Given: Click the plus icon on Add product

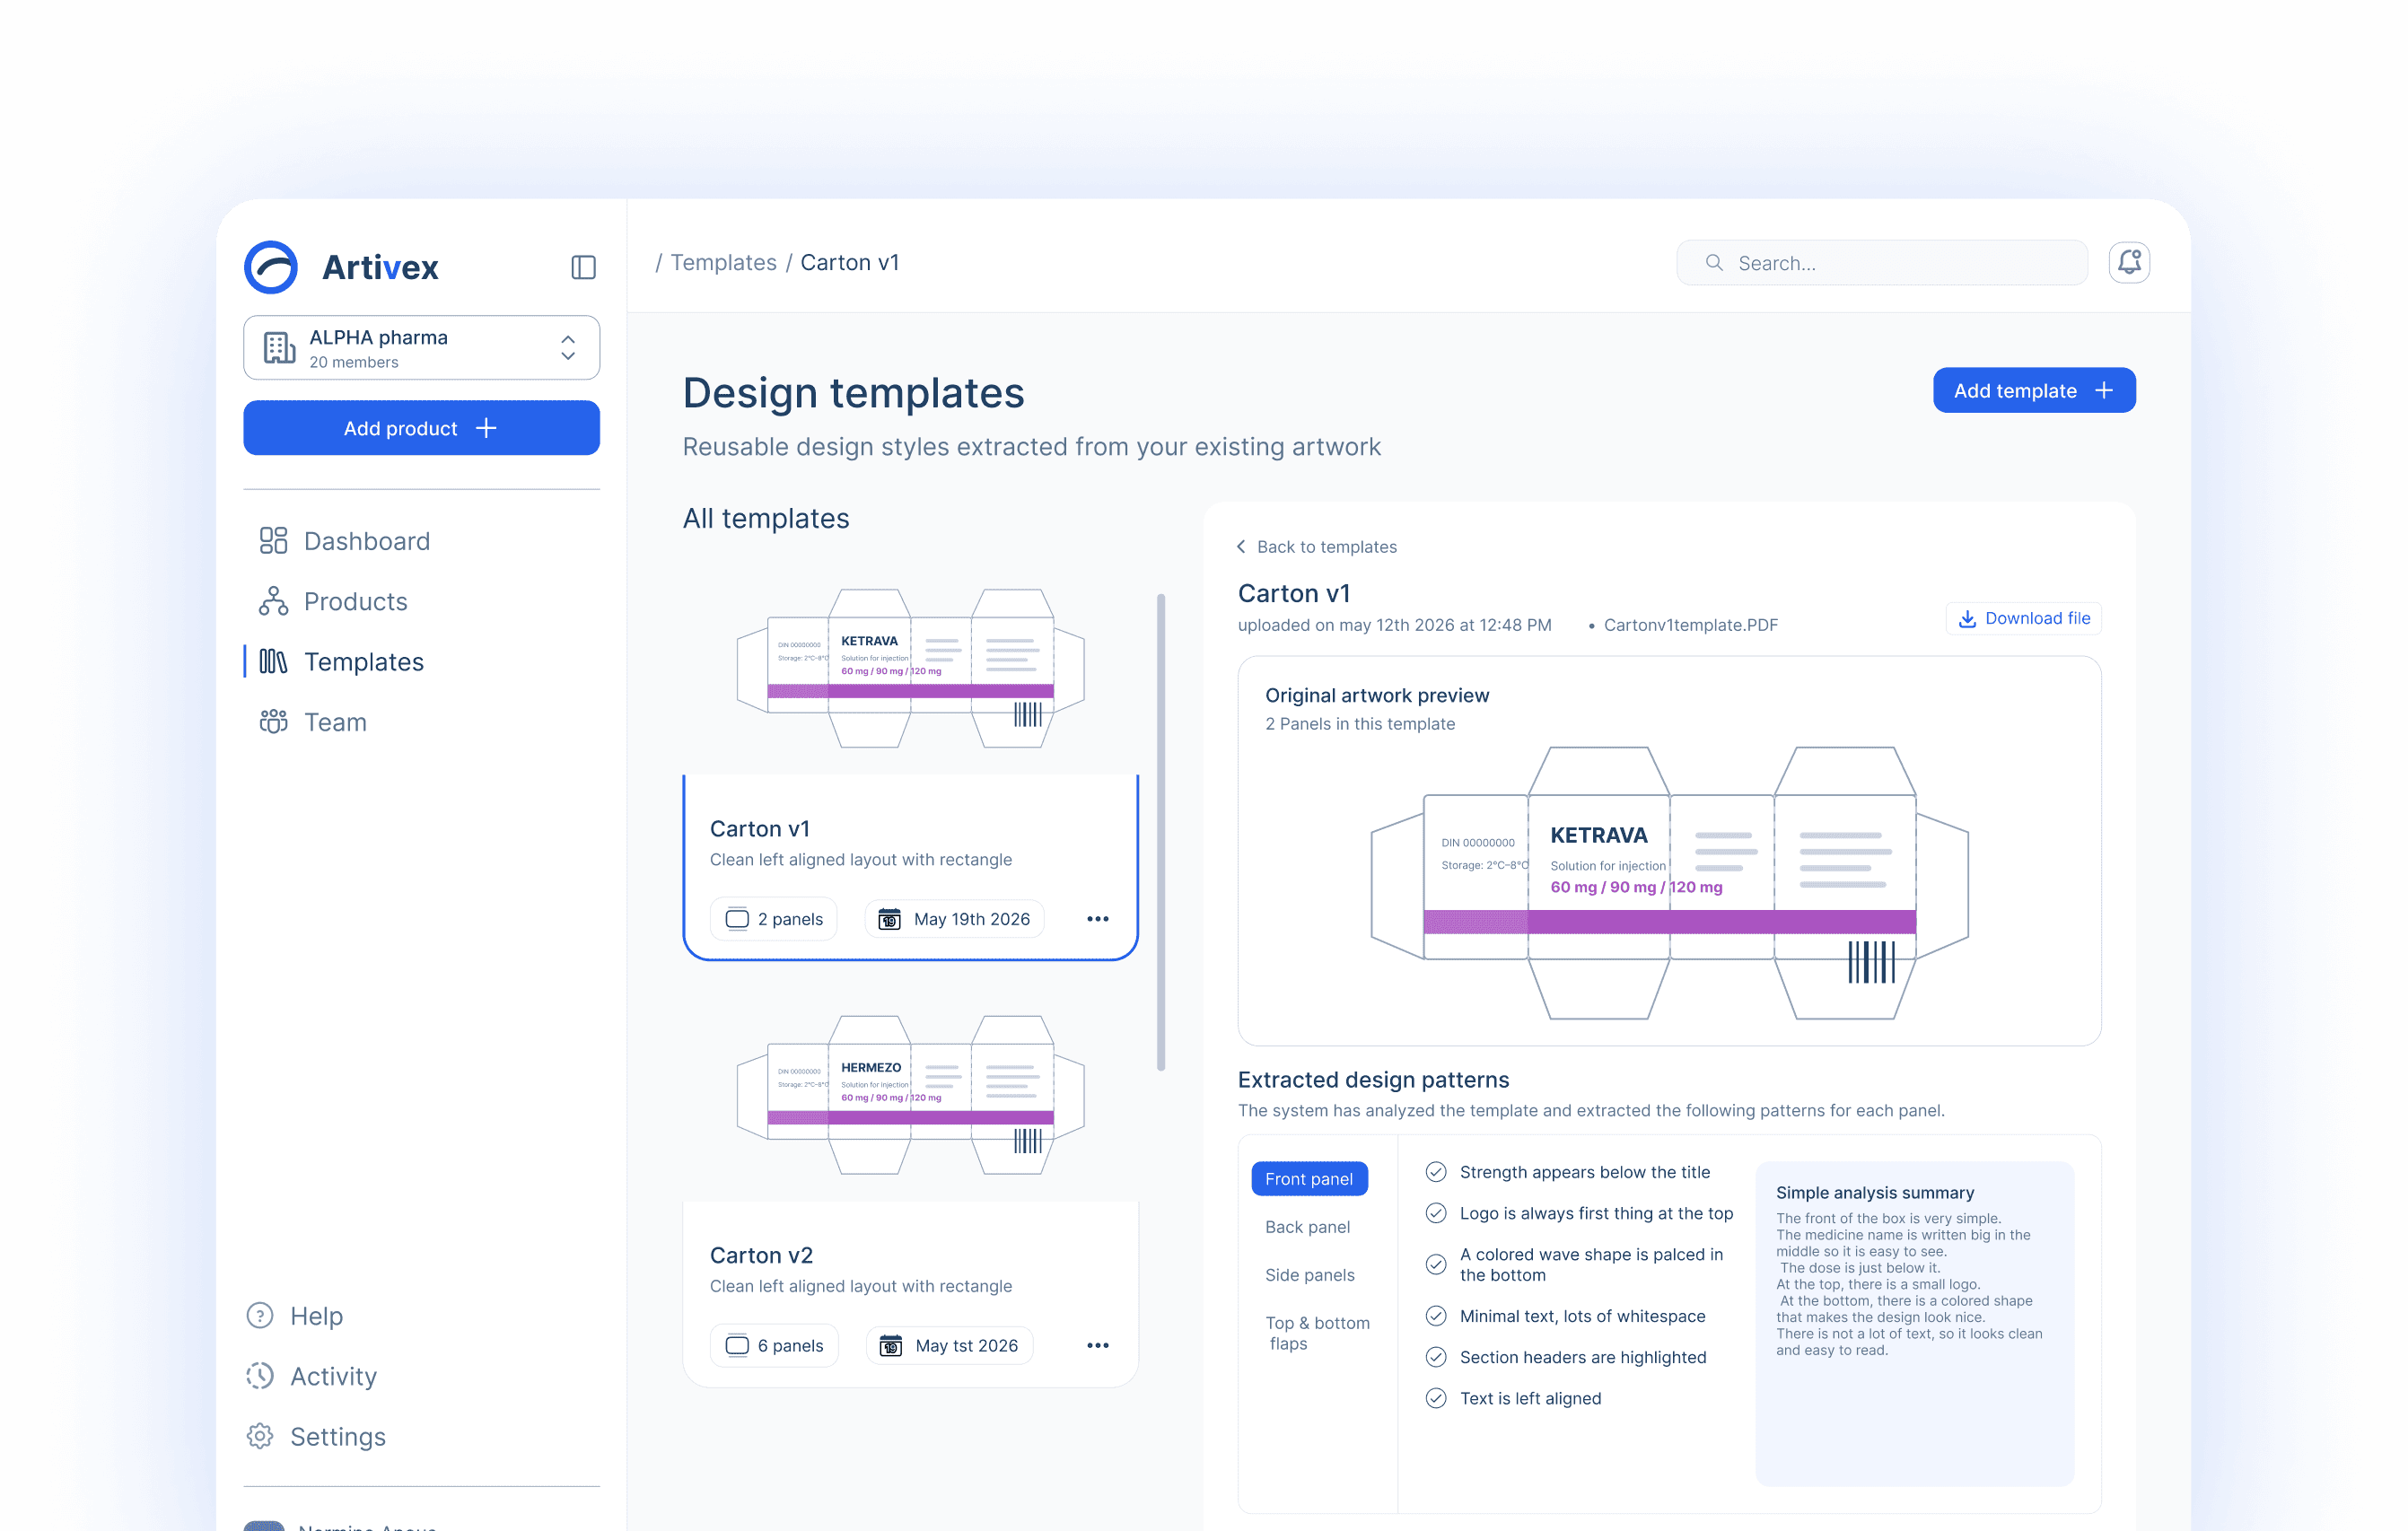Looking at the screenshot, I should point(486,428).
